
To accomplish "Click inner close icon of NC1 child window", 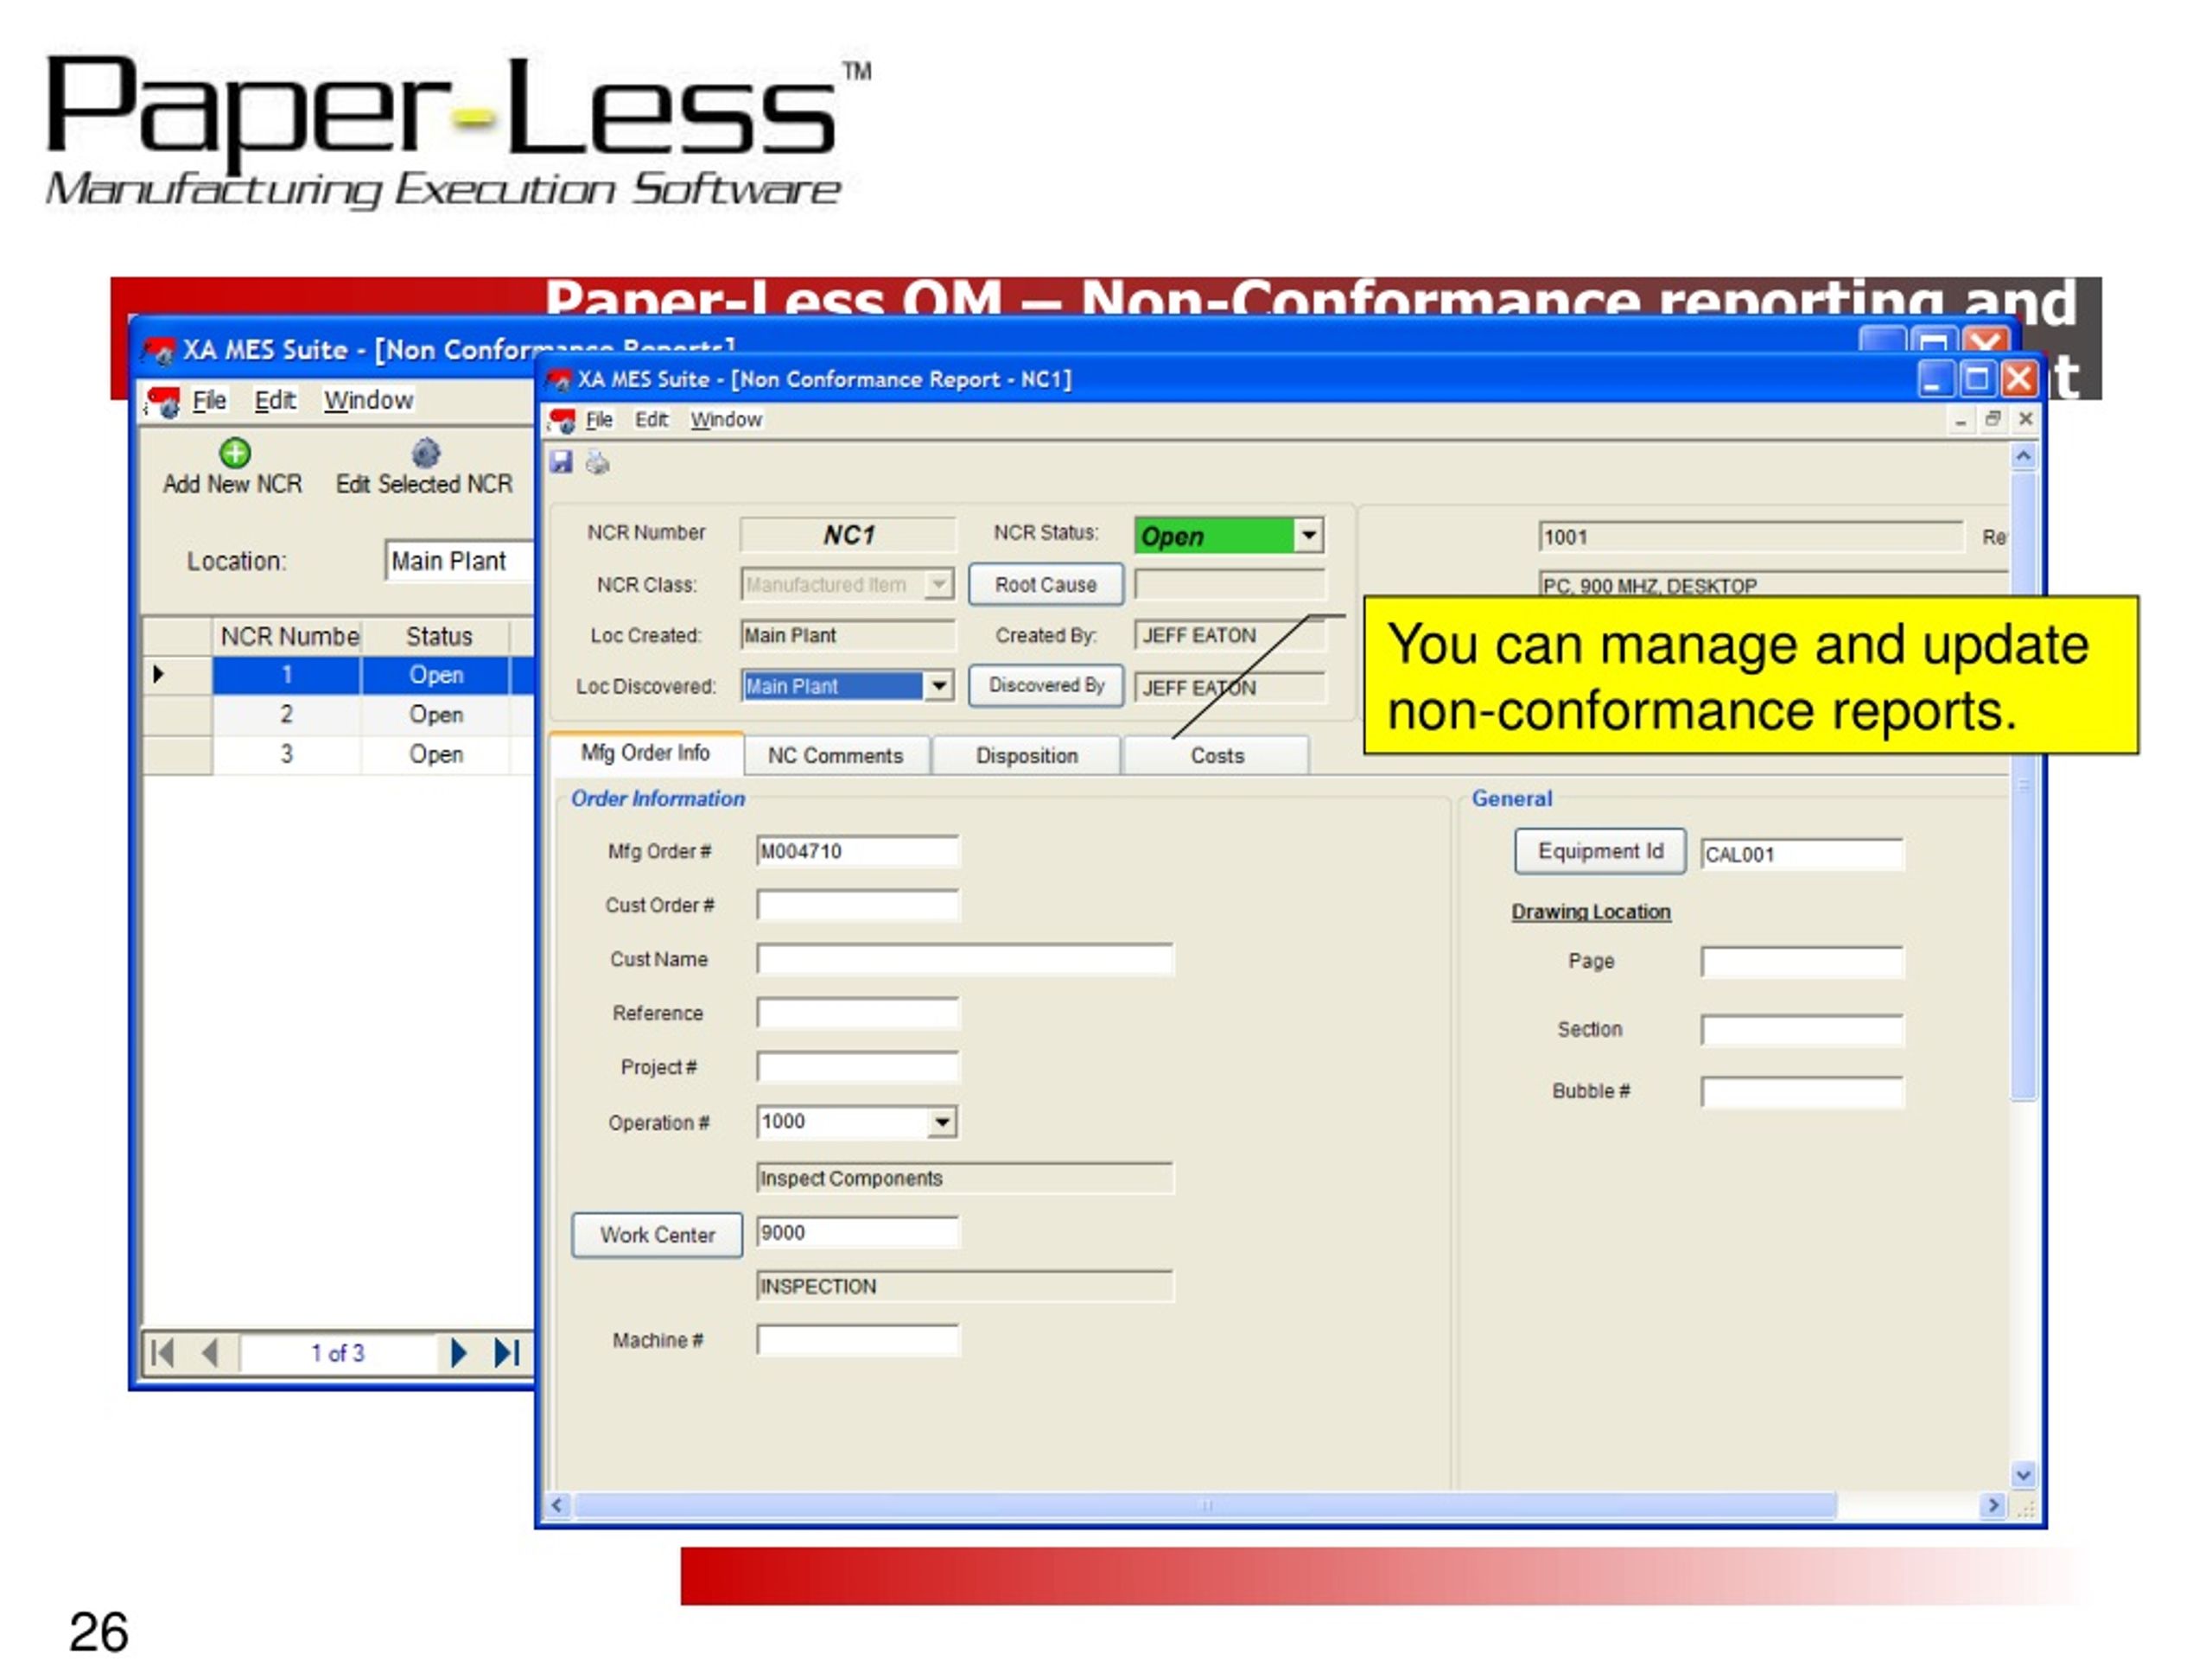I will 2025,420.
